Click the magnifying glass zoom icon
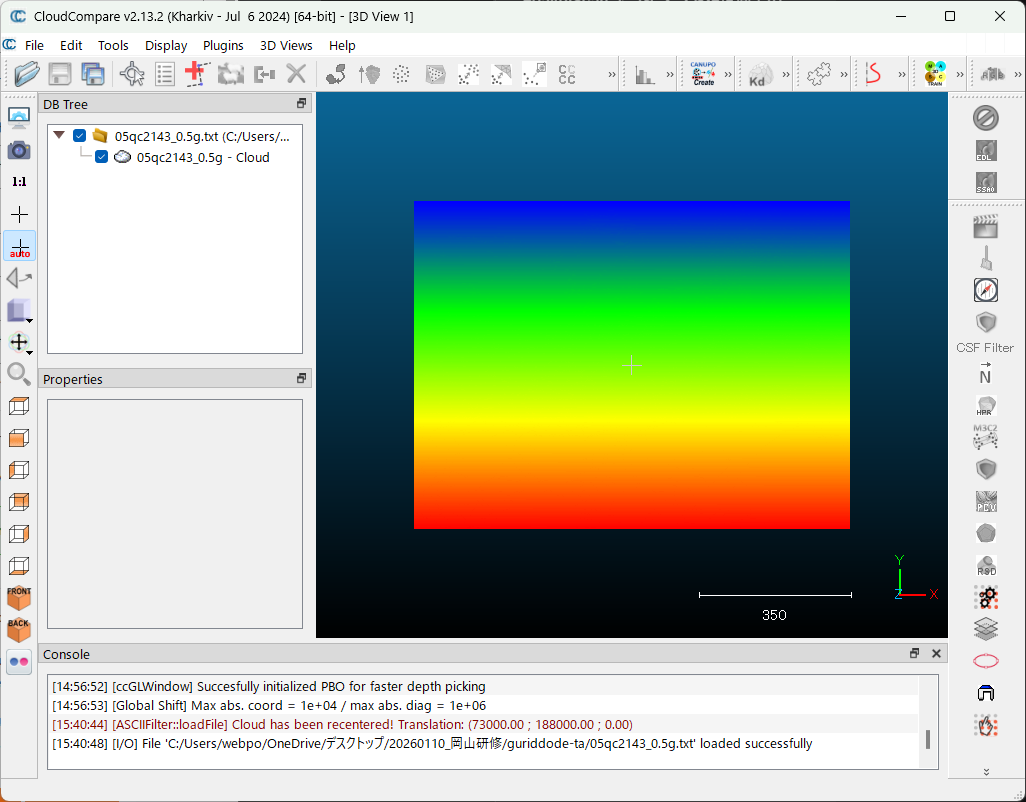1026x802 pixels. (x=19, y=374)
